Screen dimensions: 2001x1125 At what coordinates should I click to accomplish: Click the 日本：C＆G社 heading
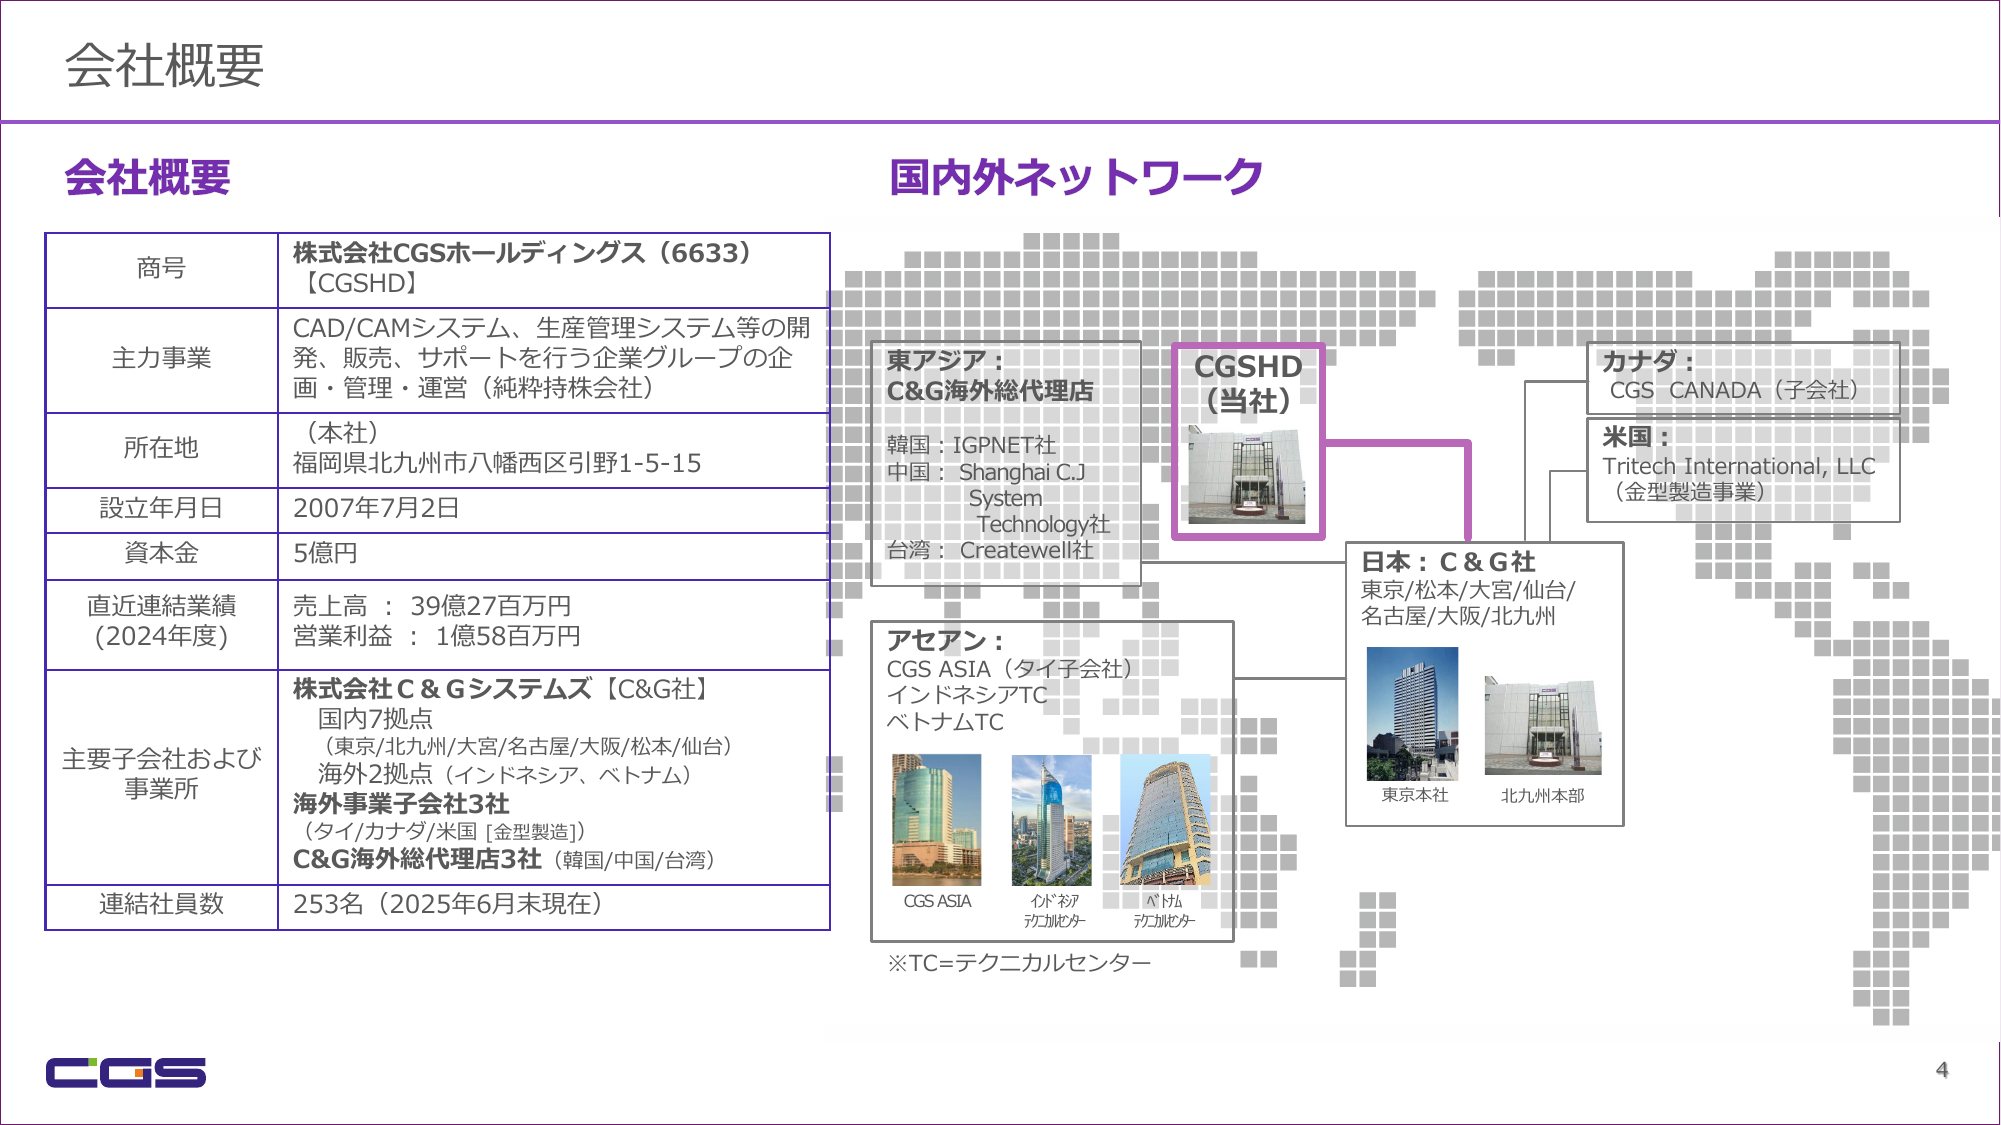(x=1448, y=562)
